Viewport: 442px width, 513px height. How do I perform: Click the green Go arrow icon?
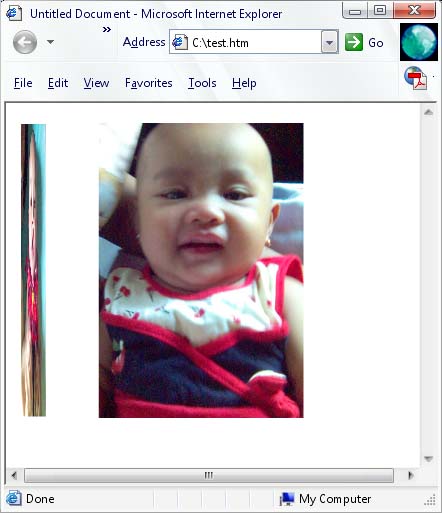pyautogui.click(x=354, y=42)
